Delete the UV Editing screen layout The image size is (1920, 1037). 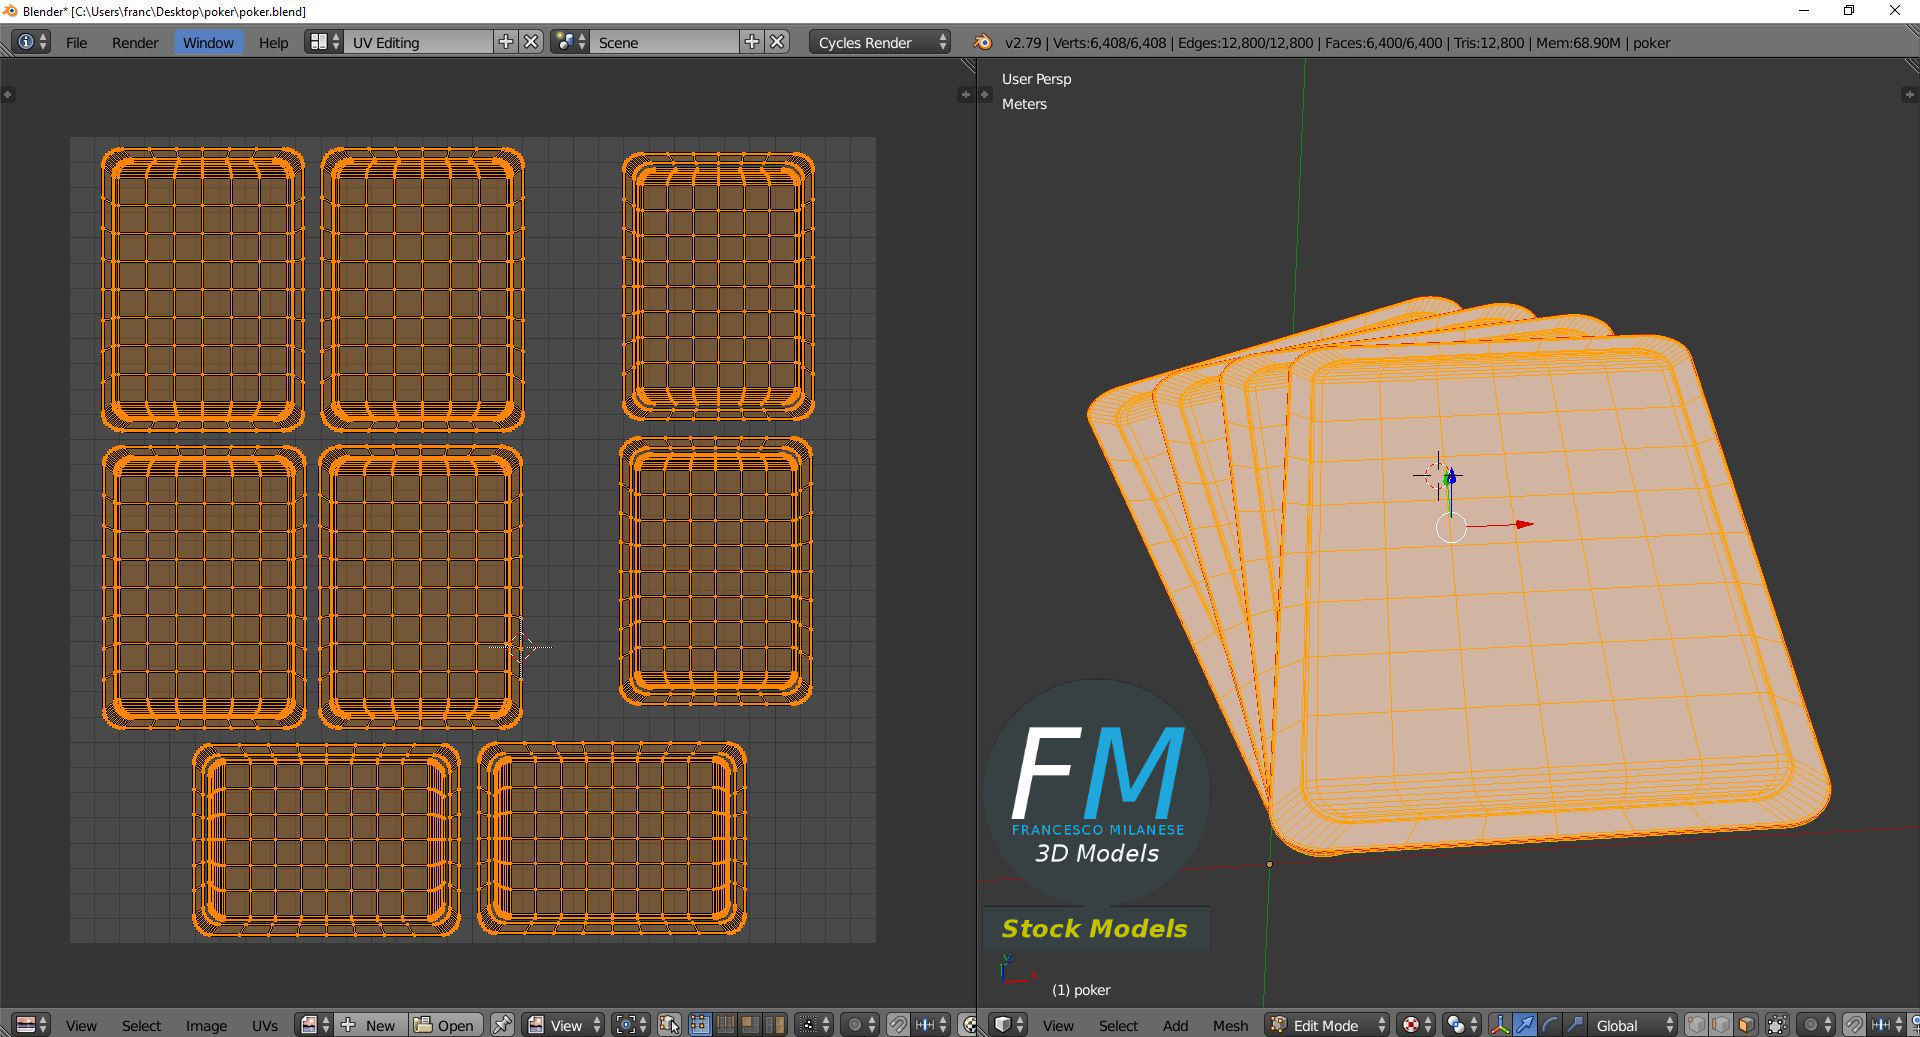[532, 42]
